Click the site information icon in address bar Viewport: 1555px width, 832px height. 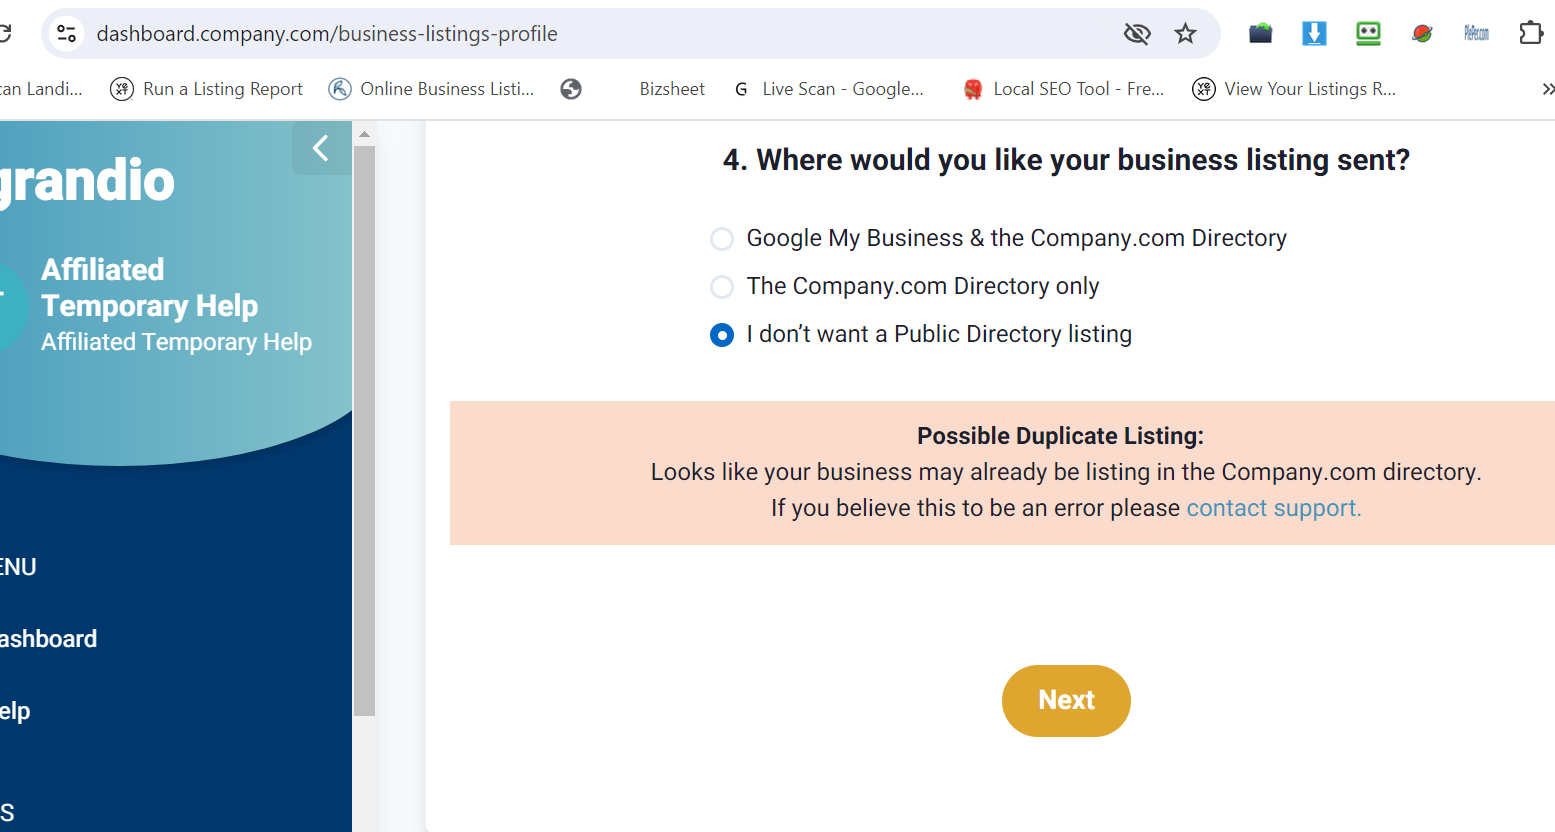(67, 34)
